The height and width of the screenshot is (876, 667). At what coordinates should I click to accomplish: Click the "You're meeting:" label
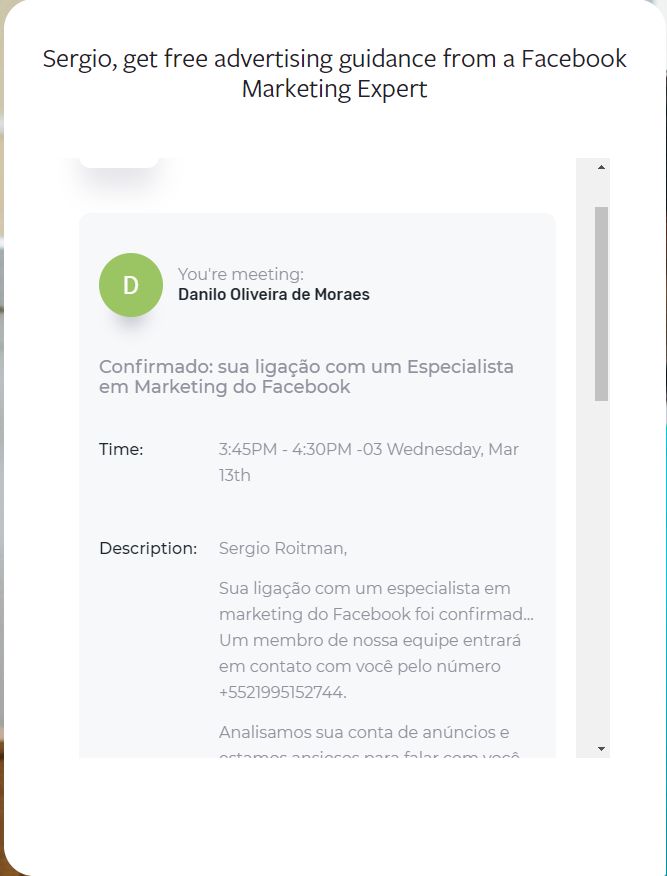(x=240, y=274)
